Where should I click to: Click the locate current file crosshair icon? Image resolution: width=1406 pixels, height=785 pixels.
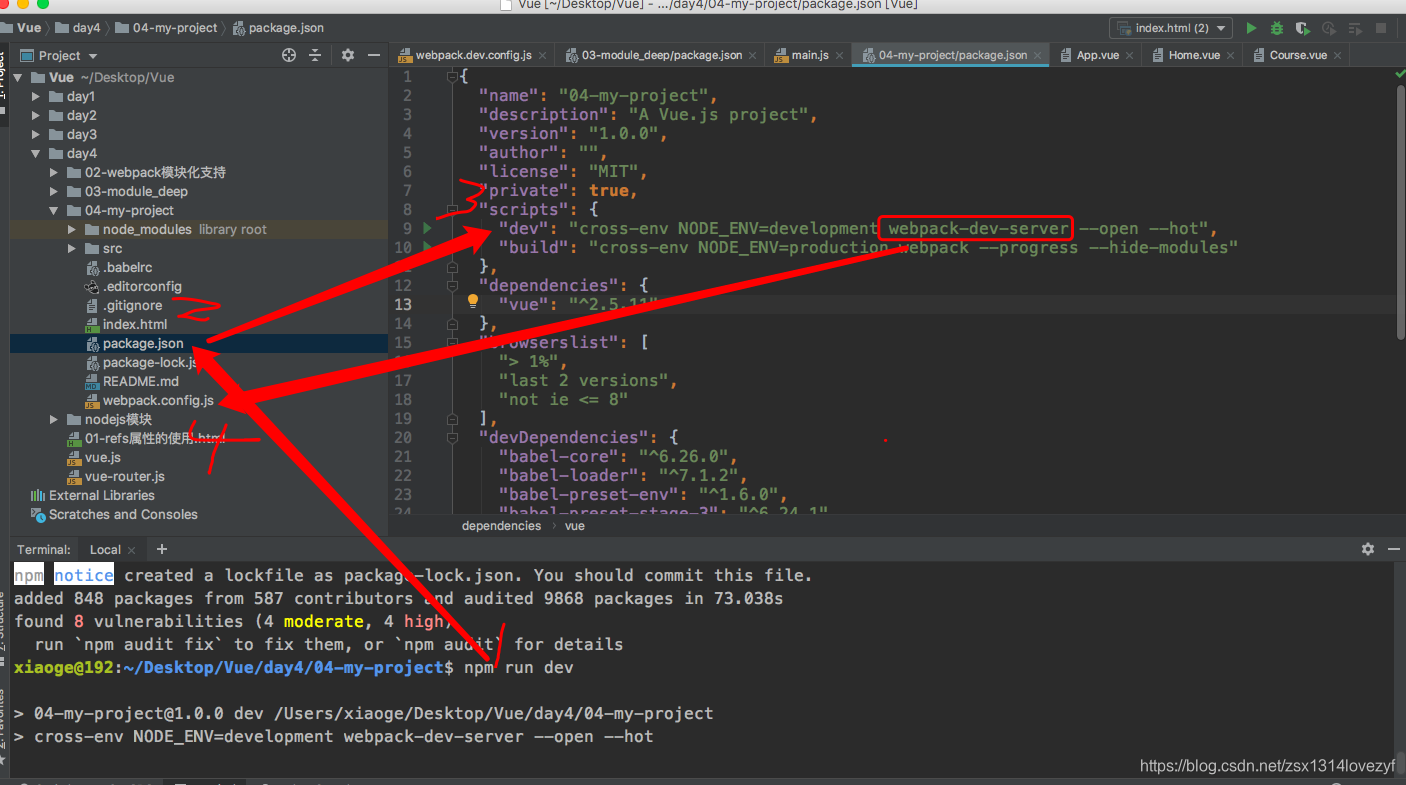point(289,55)
